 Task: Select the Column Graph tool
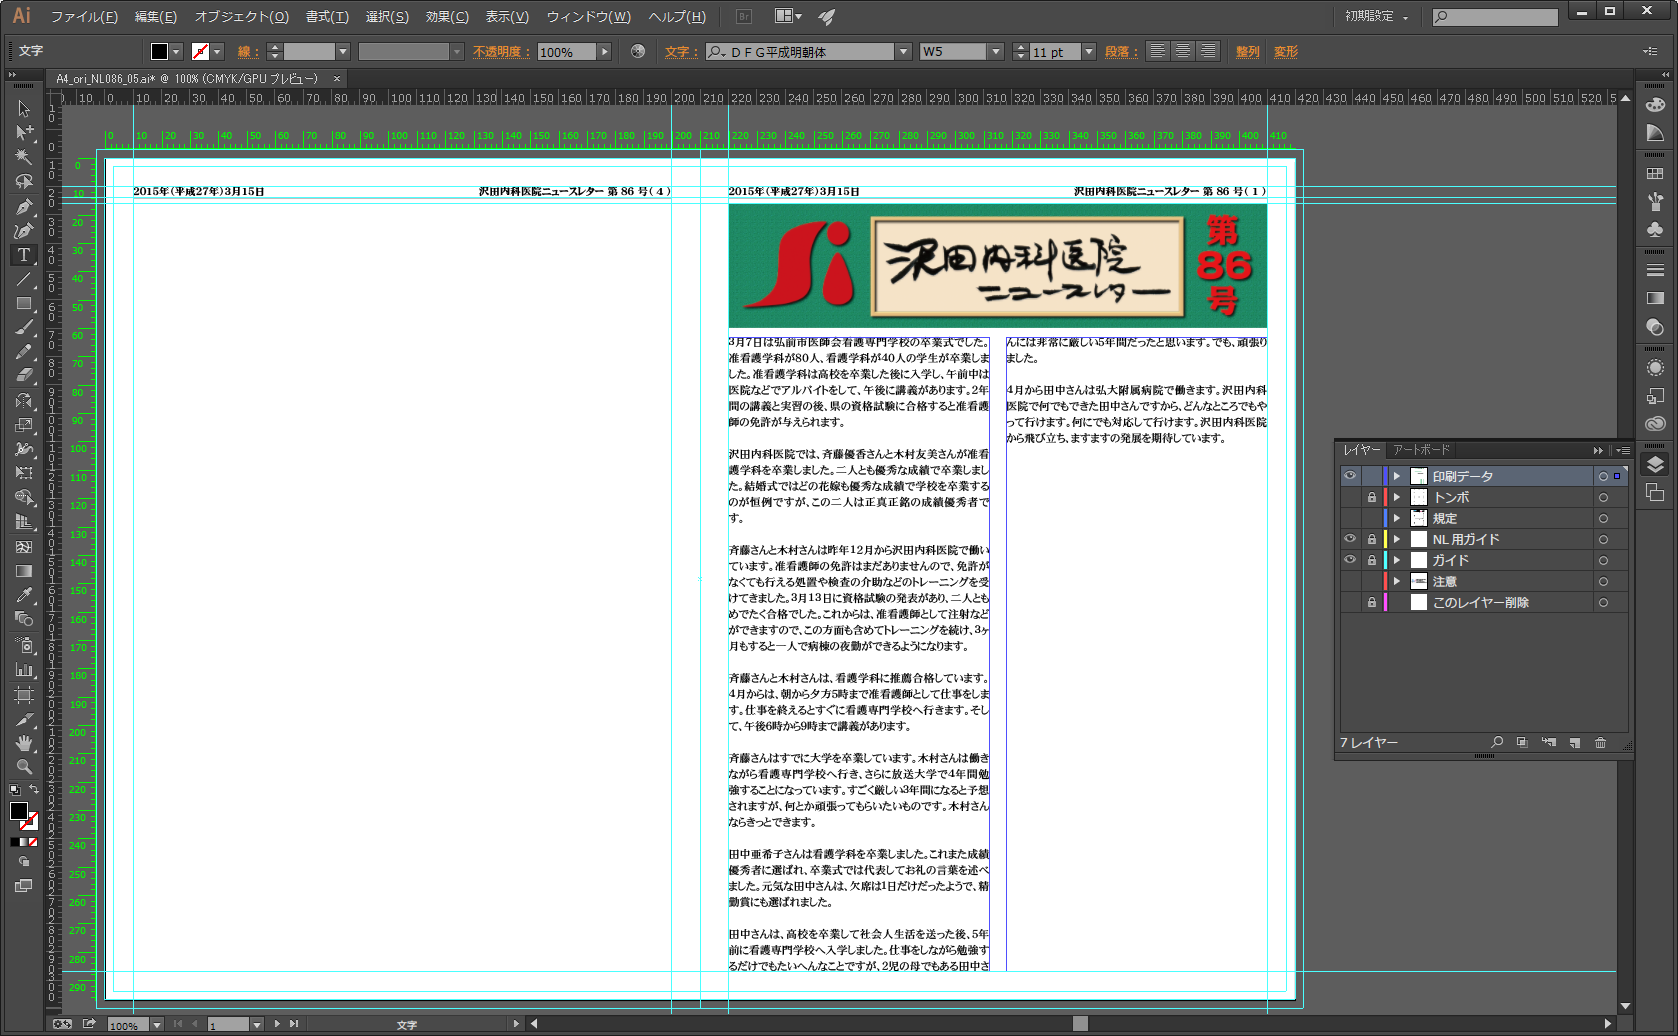[x=24, y=669]
